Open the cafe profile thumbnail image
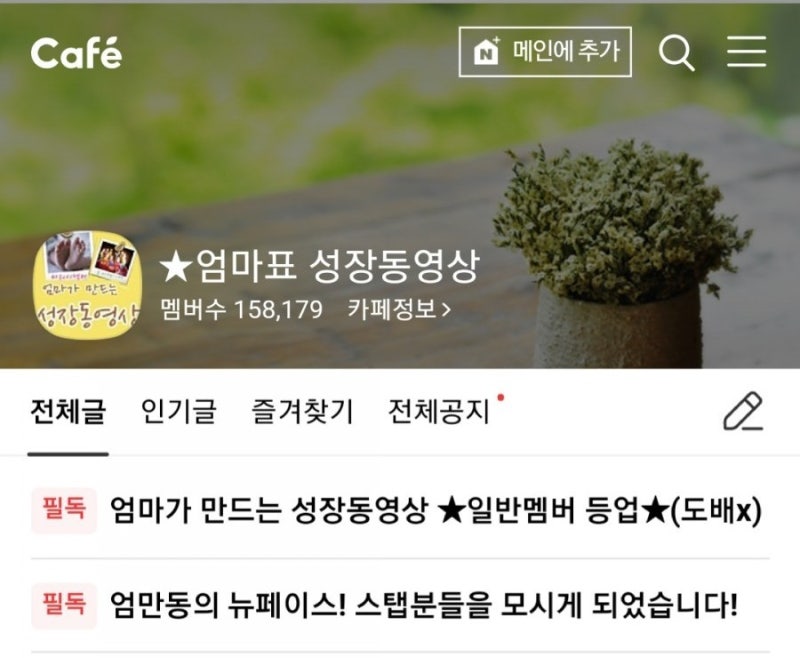The width and height of the screenshot is (800, 658). click(x=87, y=285)
